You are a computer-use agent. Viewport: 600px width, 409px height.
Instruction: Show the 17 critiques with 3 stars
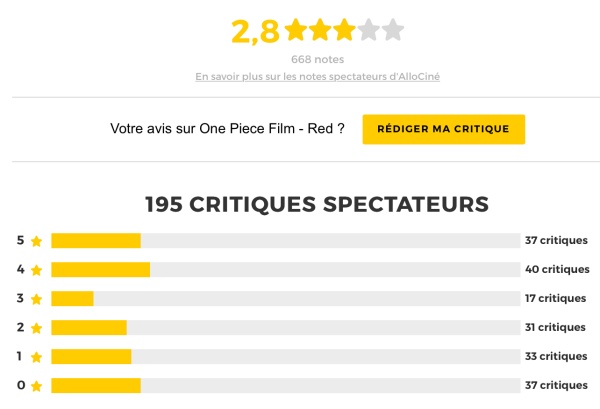[556, 298]
